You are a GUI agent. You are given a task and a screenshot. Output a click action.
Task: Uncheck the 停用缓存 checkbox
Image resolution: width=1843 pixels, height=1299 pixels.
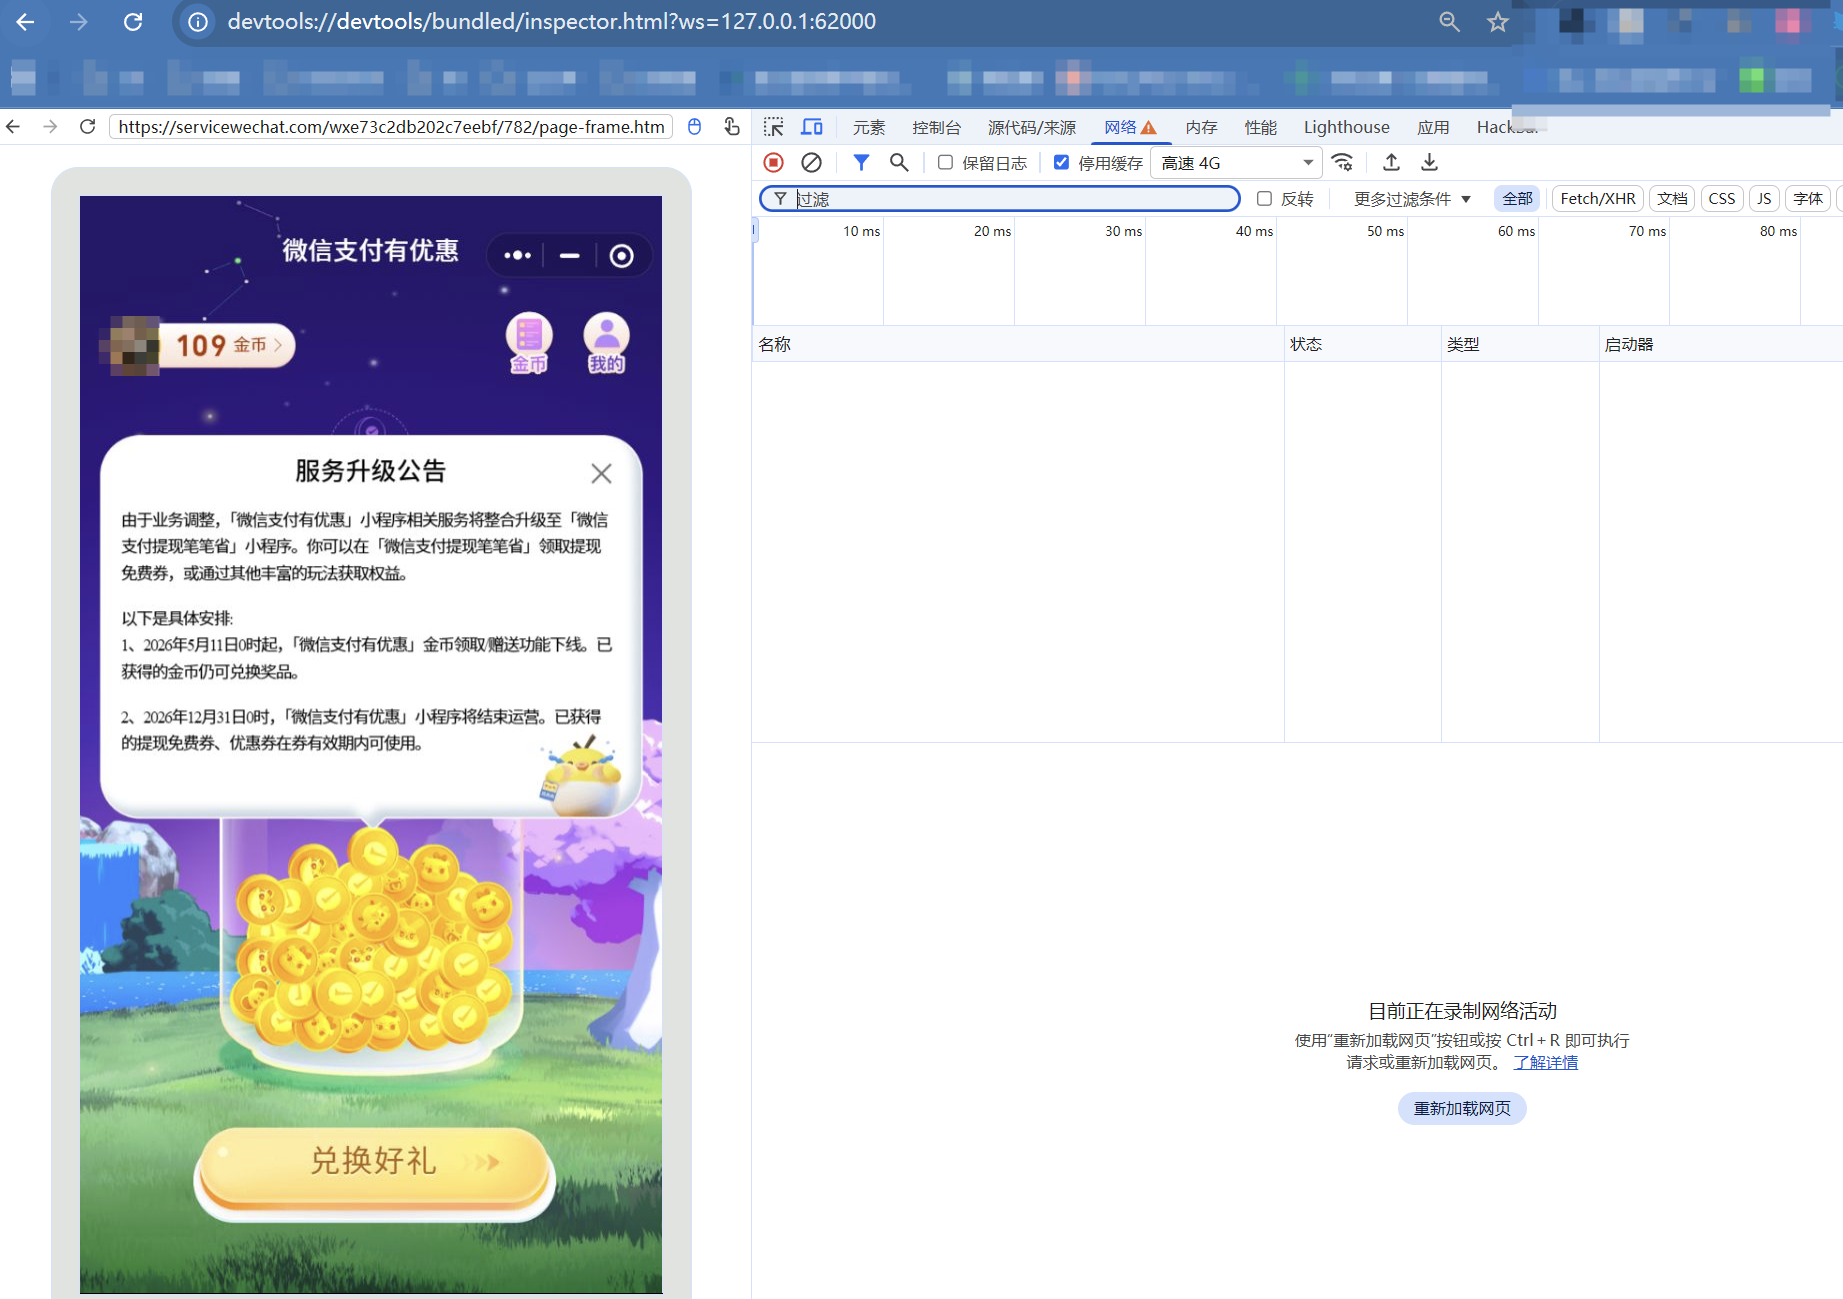coord(1062,162)
